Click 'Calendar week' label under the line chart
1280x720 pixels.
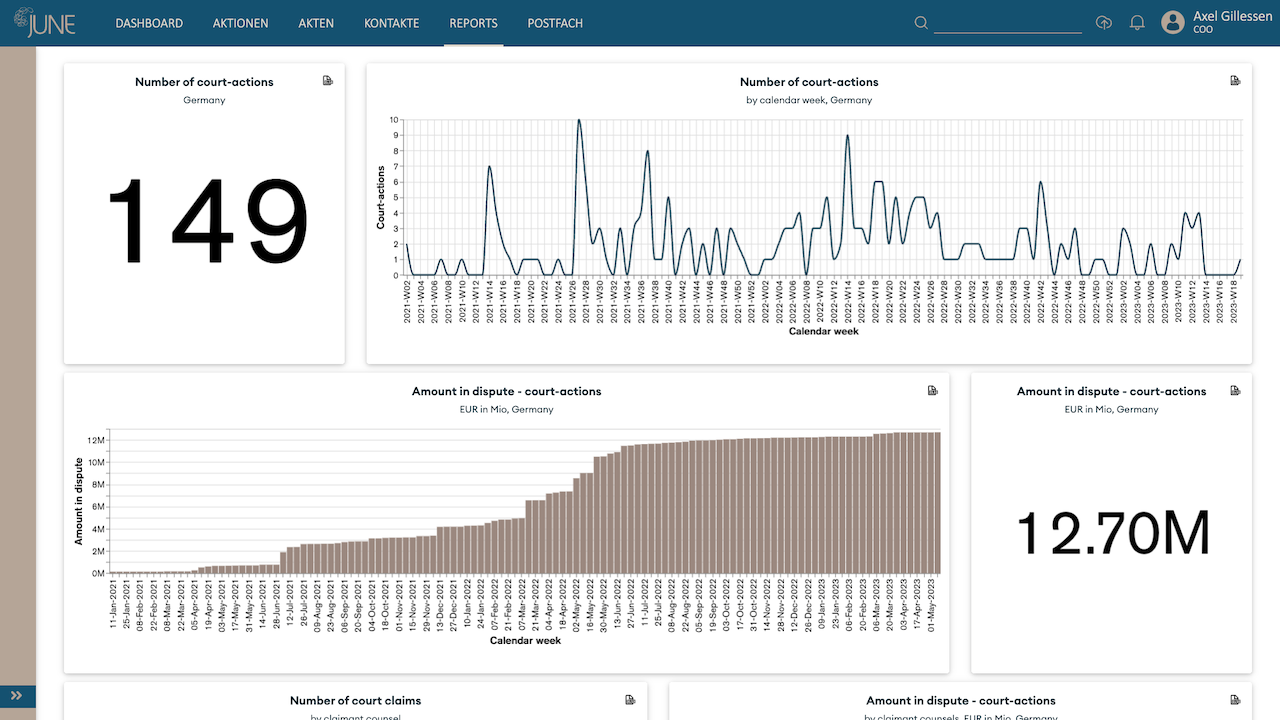[x=823, y=331]
